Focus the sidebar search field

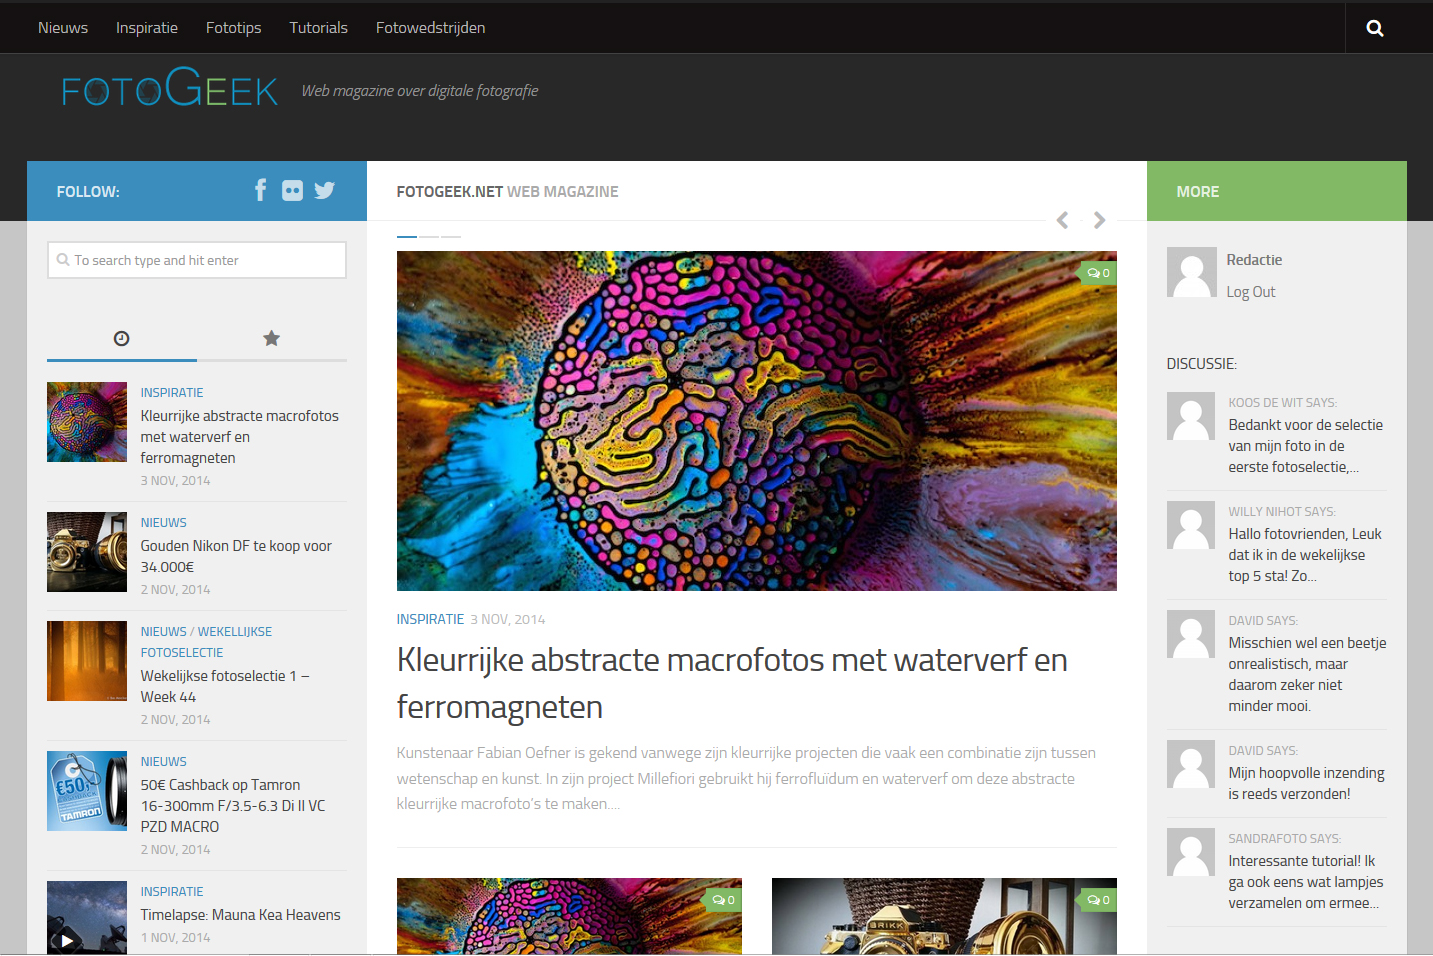[197, 260]
